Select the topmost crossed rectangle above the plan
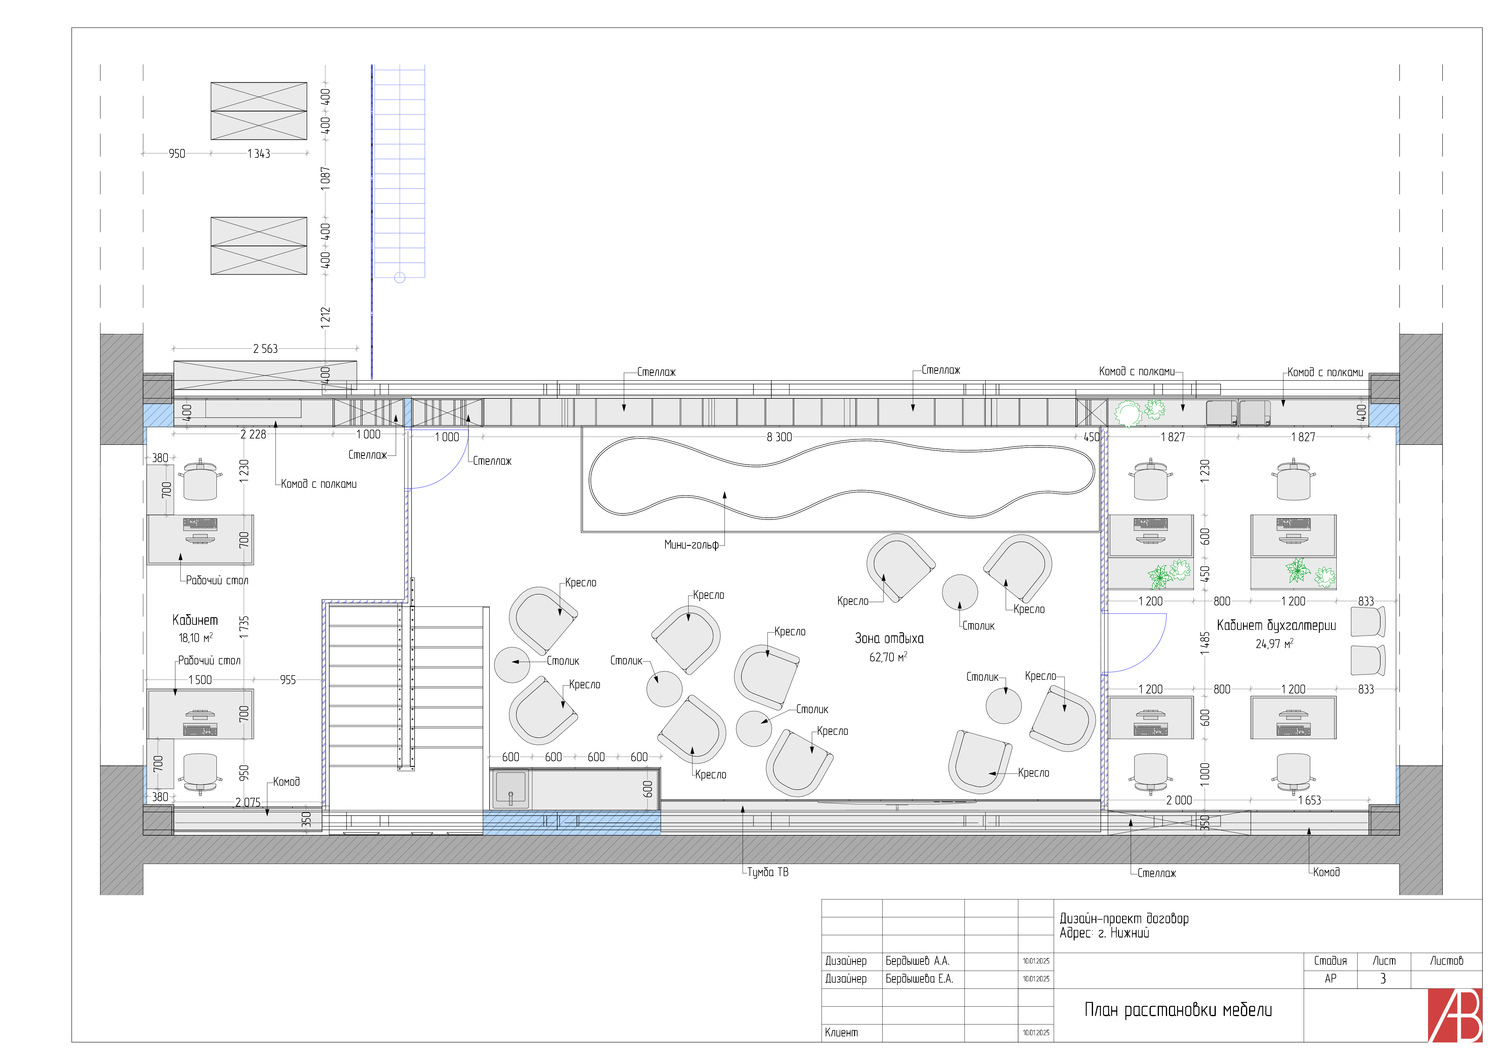1500x1059 pixels. point(259,110)
